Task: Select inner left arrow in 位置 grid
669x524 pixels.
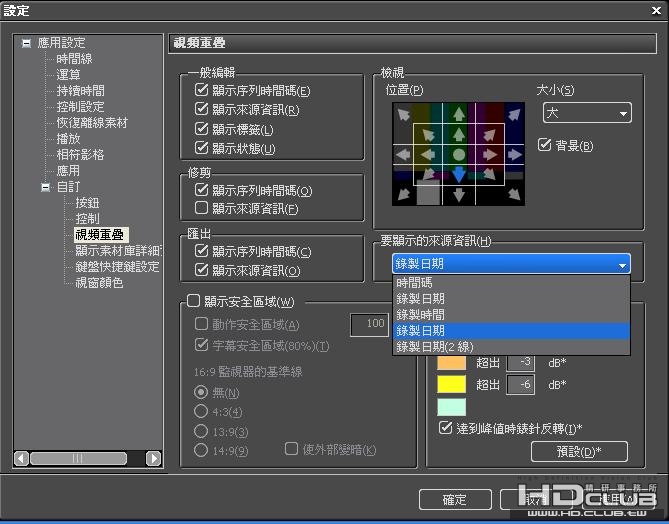Action: point(428,154)
